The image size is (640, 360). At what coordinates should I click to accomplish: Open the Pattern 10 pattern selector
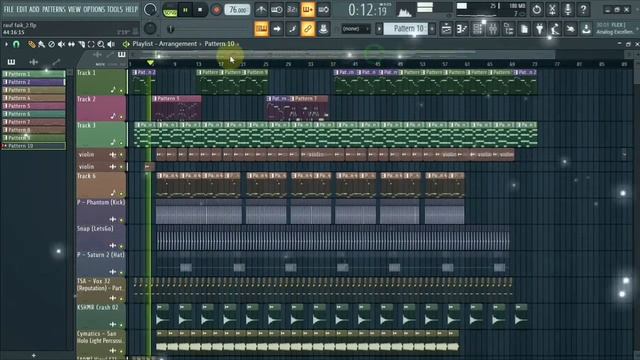click(x=406, y=29)
